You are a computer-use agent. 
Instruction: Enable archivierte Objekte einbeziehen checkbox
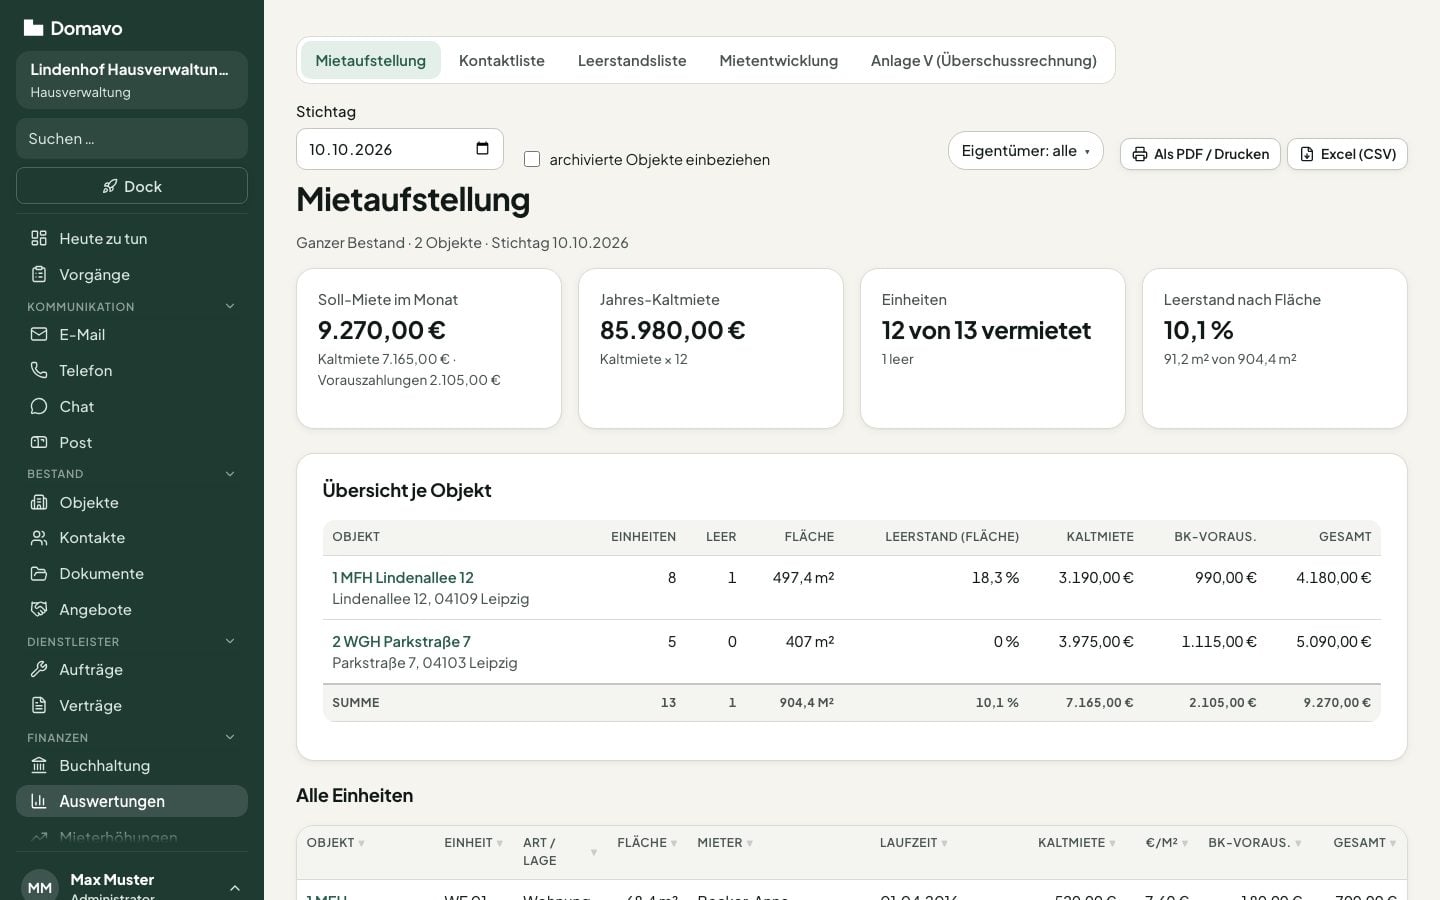(532, 159)
